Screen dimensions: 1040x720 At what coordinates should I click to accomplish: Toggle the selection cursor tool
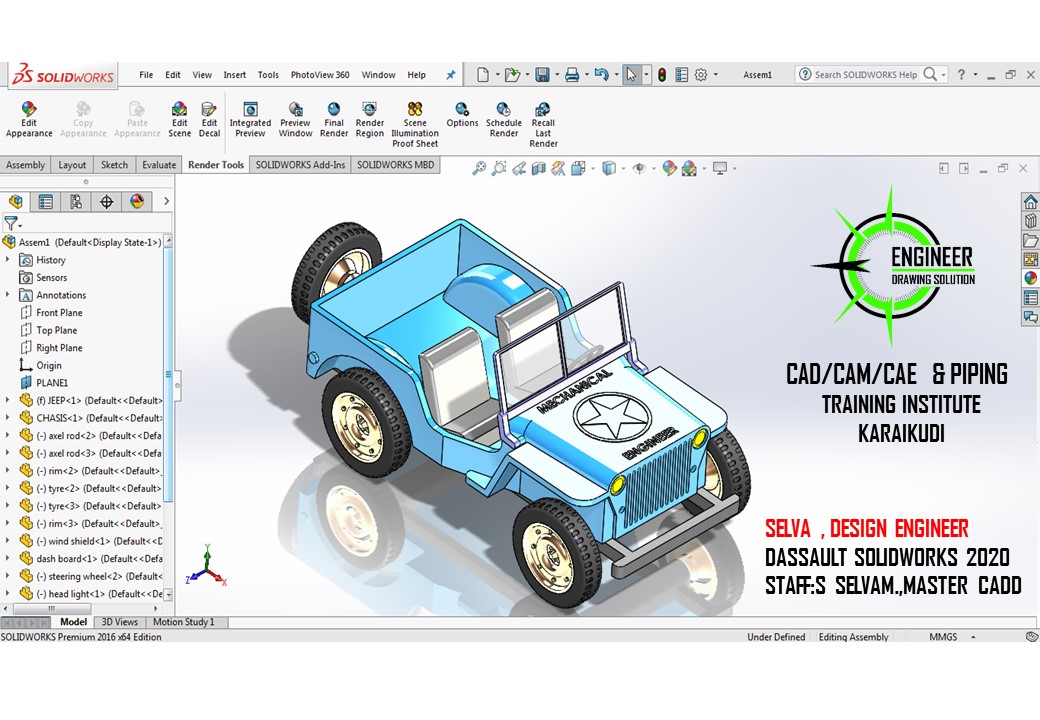(631, 75)
